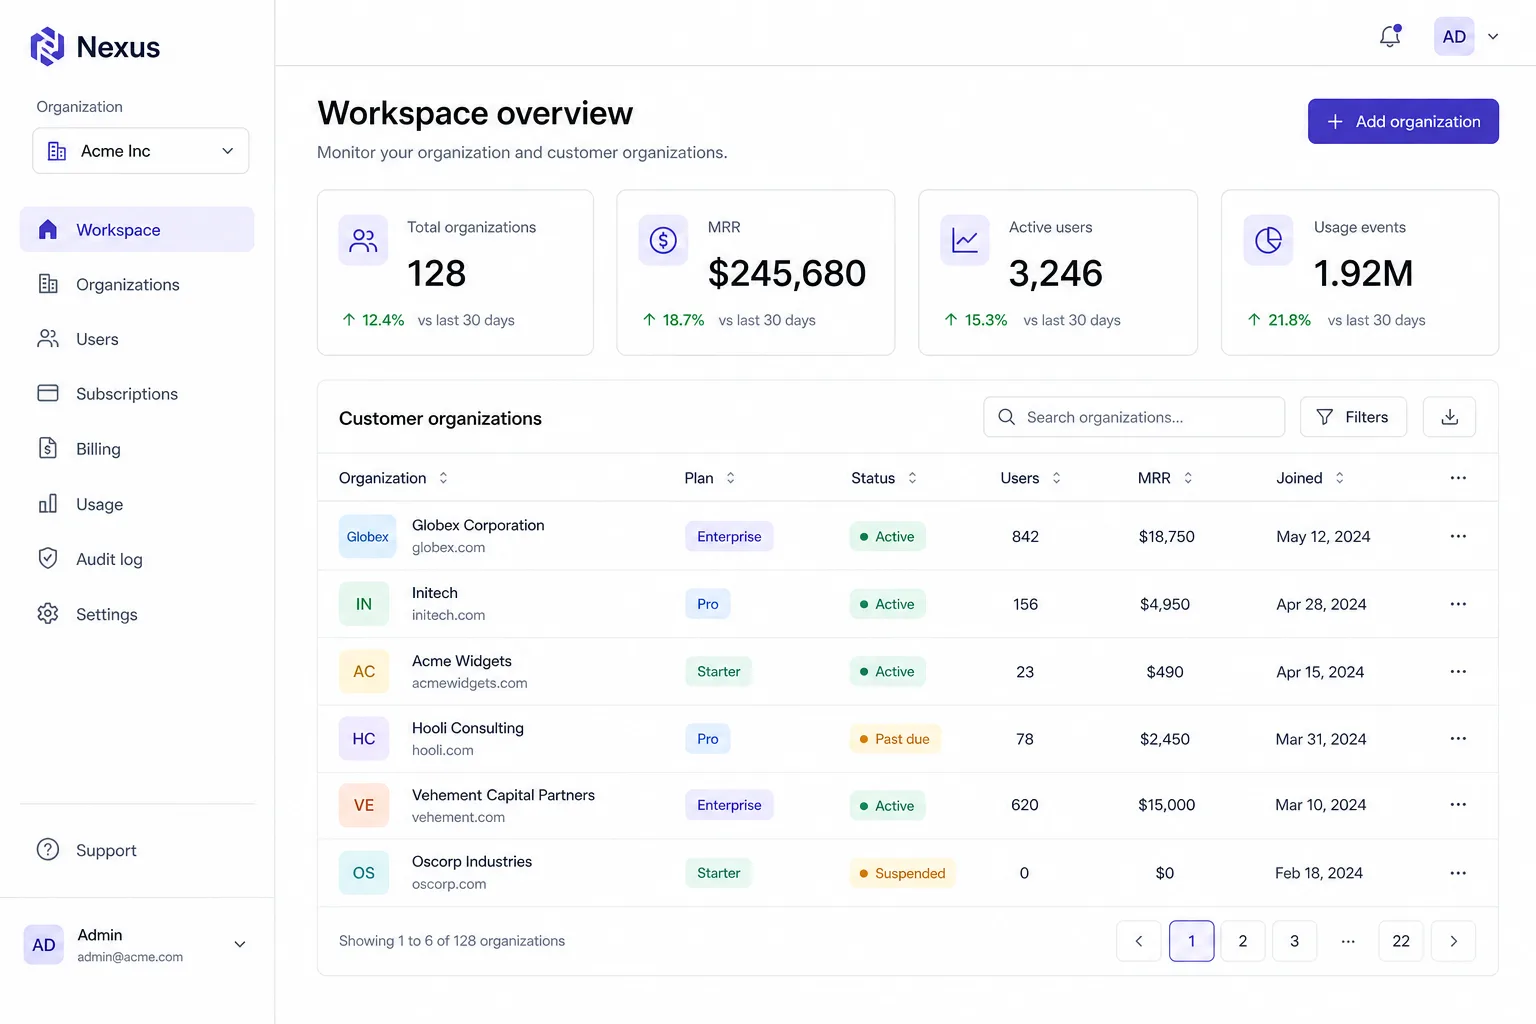Sort by Status column
Viewport: 1536px width, 1024px height.
click(884, 478)
